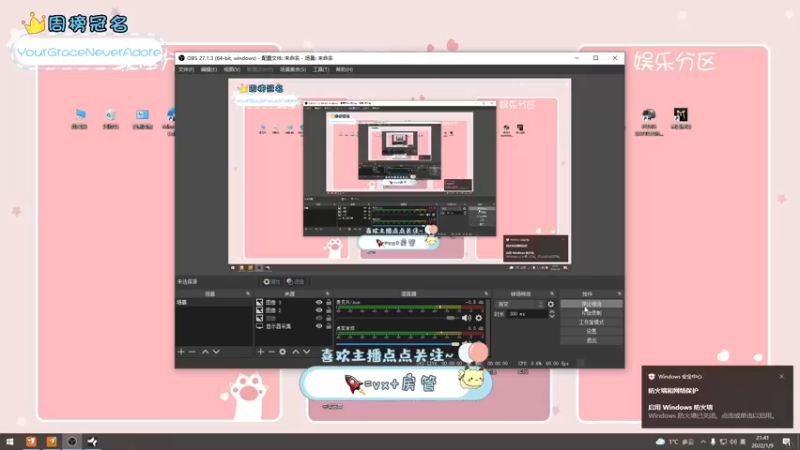Click the 开始录制 record button

[591, 313]
